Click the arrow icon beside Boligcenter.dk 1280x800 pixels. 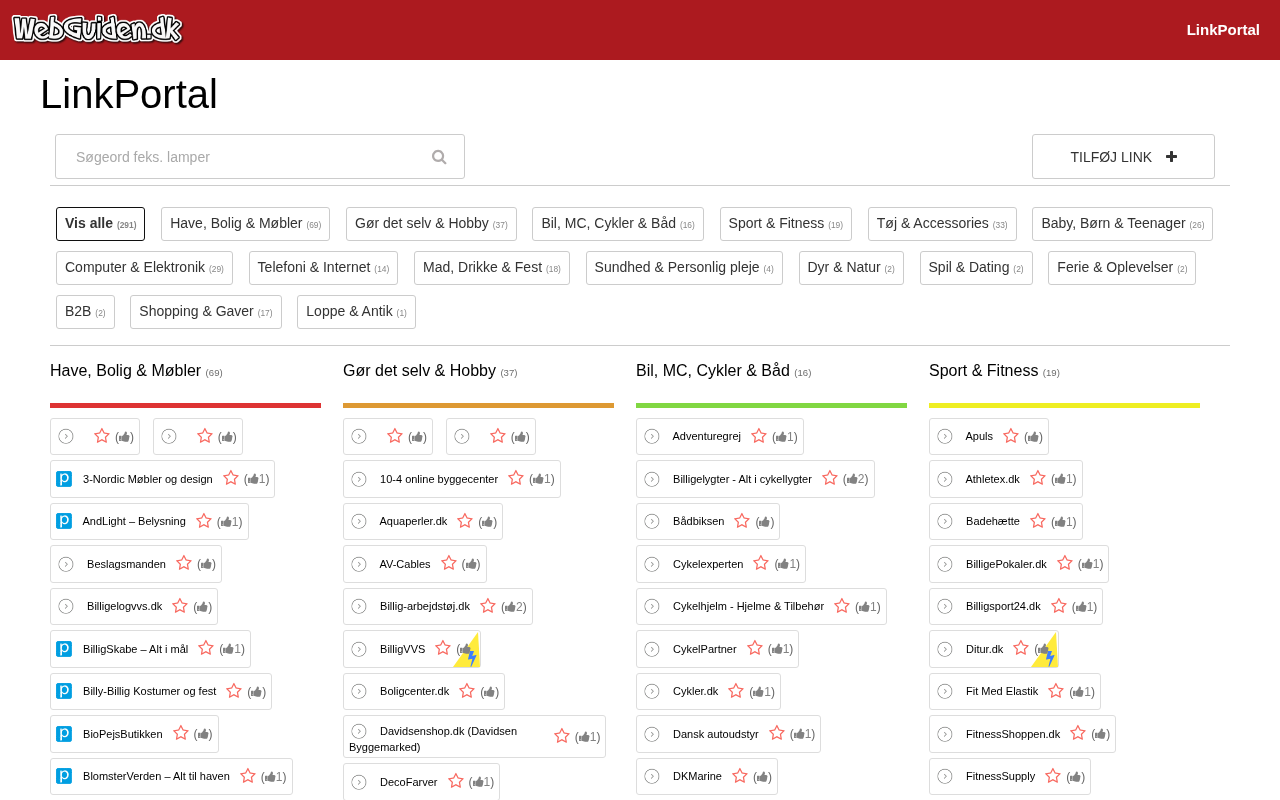tap(359, 691)
